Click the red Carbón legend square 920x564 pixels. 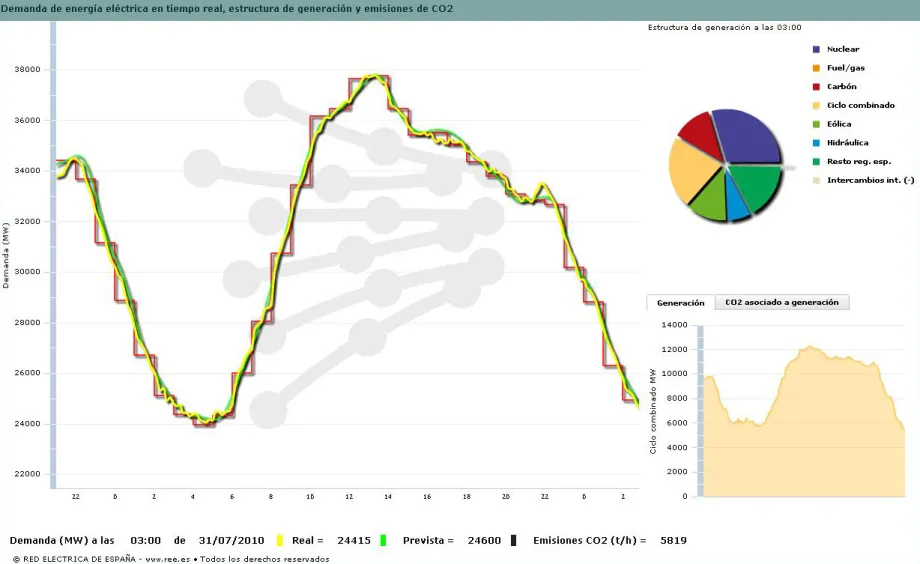click(x=816, y=87)
